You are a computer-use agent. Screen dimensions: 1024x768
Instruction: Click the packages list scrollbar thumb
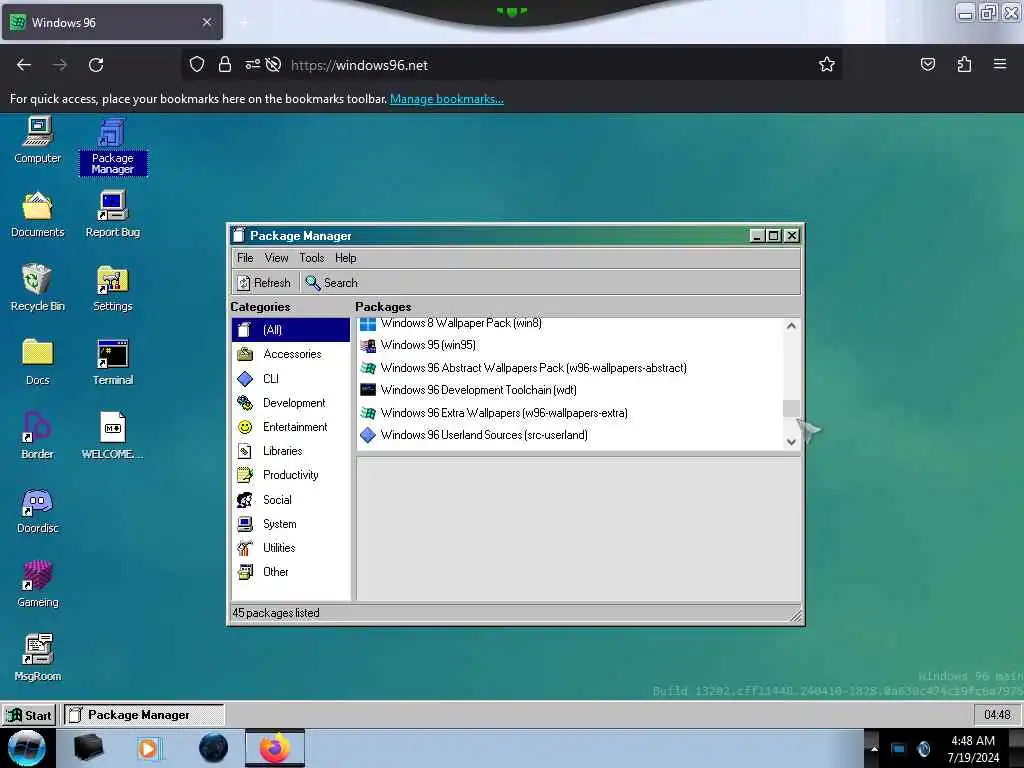(x=792, y=408)
